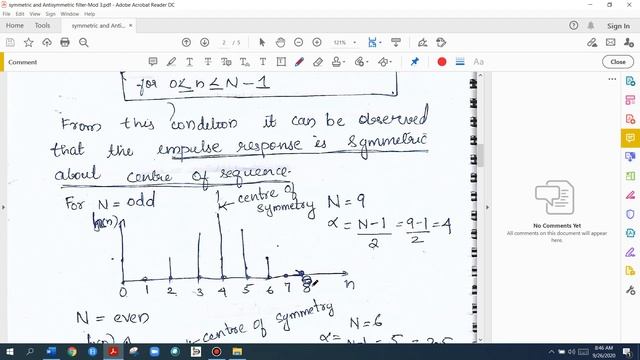
Task: Open the View menu
Action: tap(35, 14)
